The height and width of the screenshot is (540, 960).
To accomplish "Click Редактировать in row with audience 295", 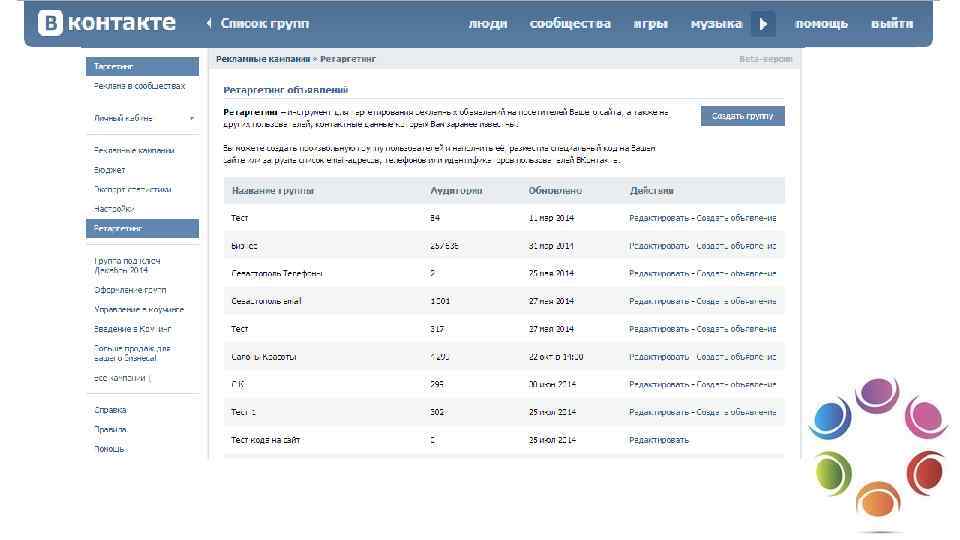I will (x=659, y=384).
